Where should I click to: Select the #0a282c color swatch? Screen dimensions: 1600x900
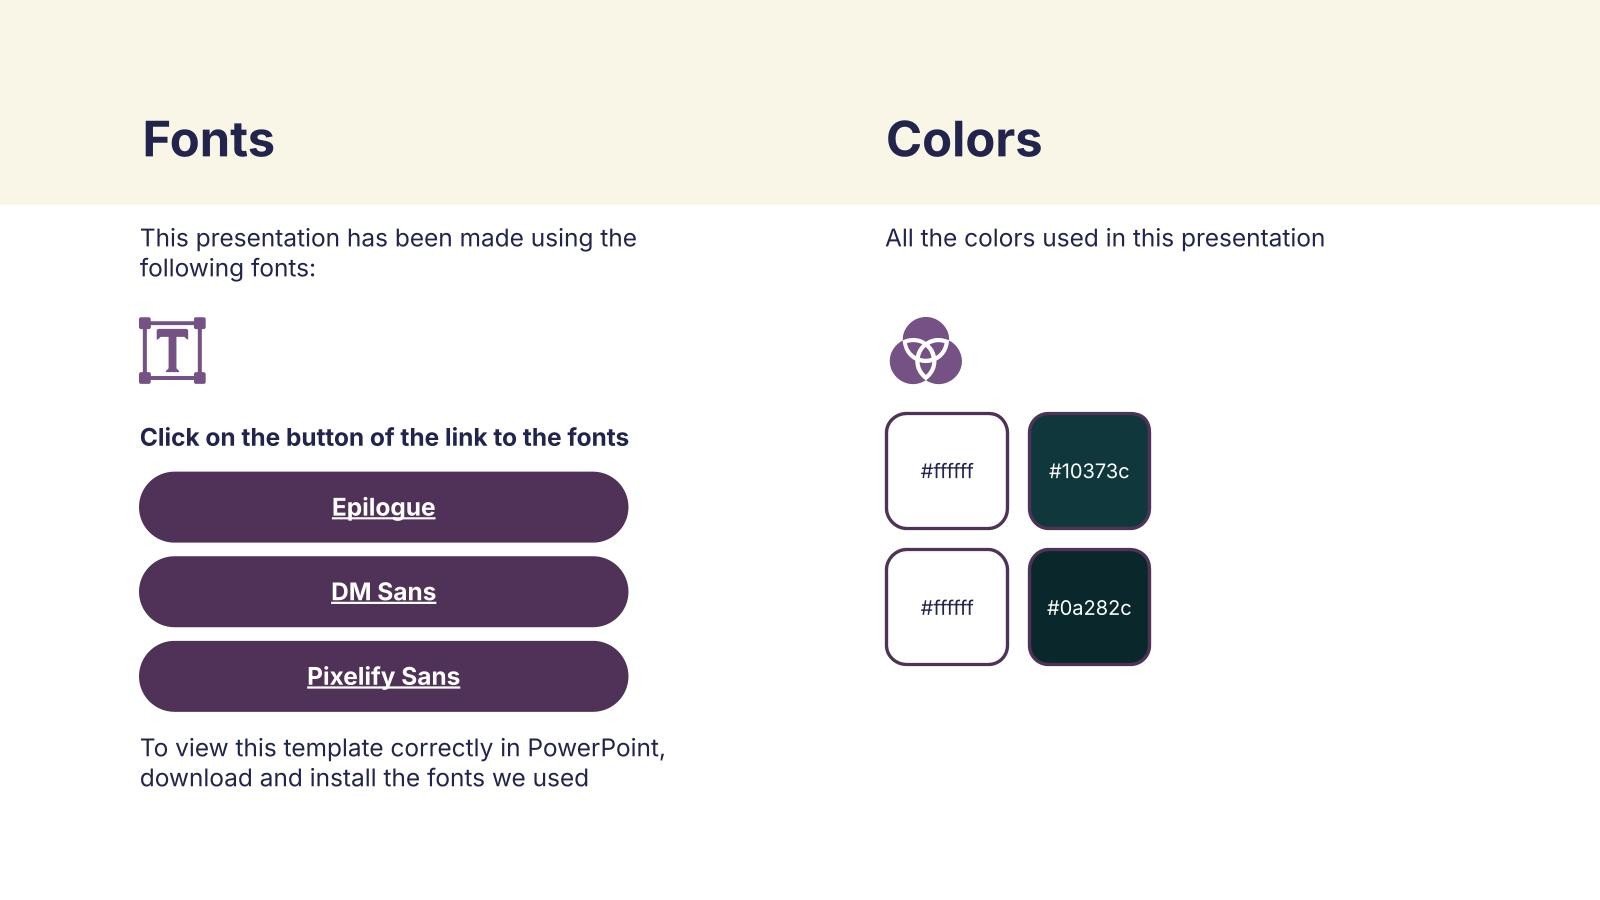click(x=1089, y=607)
